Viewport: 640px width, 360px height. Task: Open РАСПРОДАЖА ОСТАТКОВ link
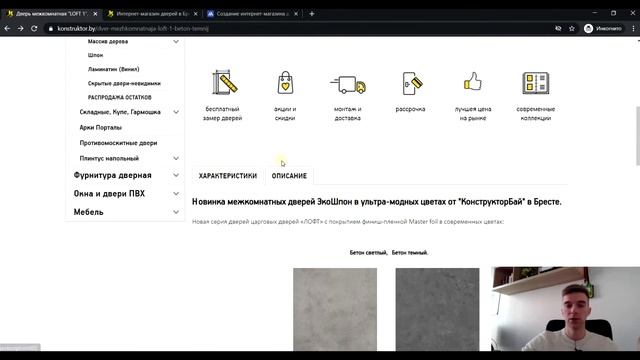click(x=120, y=98)
